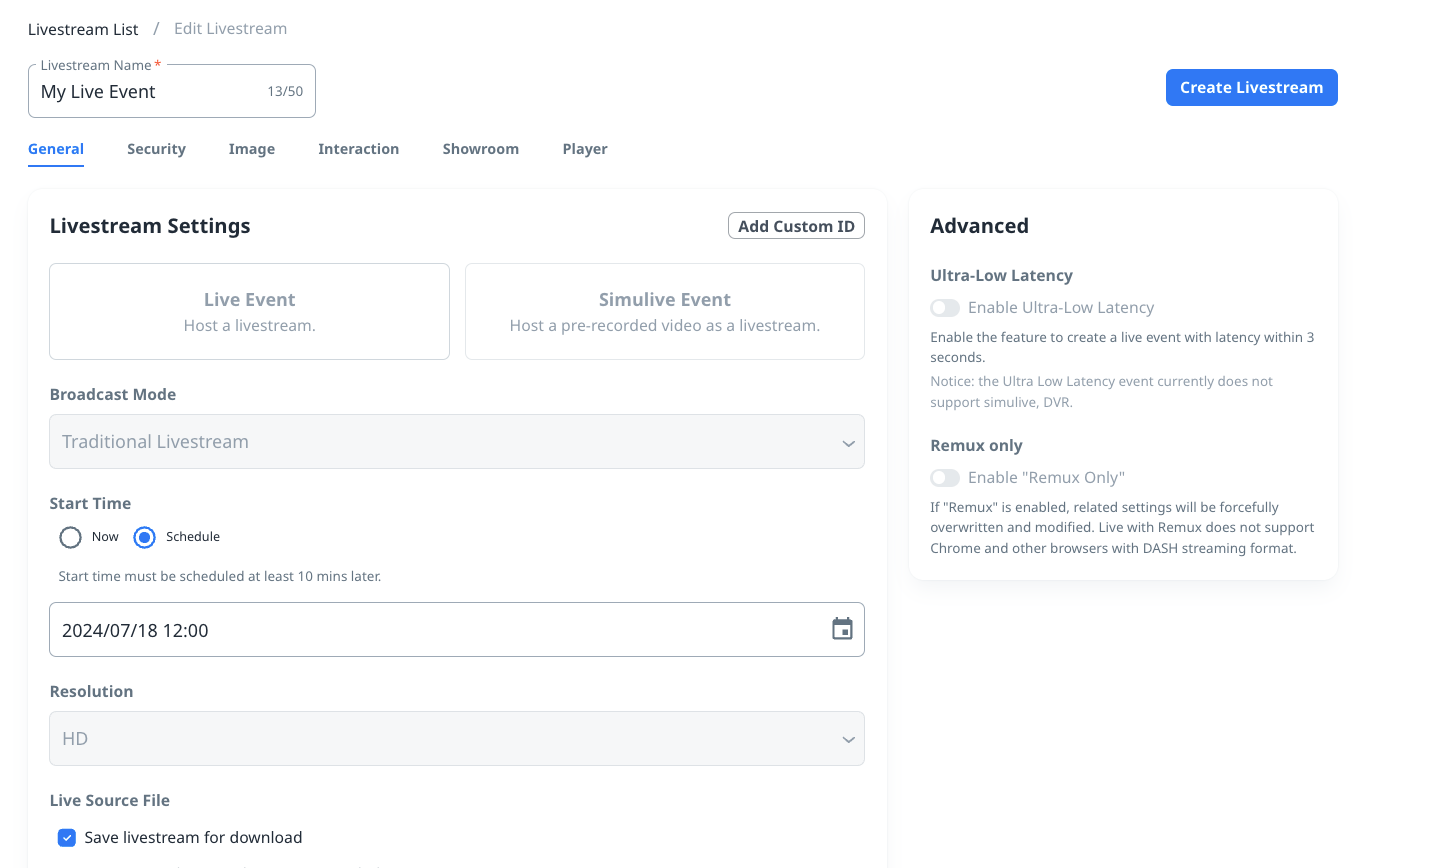Uncheck Save livestream for download

(67, 838)
